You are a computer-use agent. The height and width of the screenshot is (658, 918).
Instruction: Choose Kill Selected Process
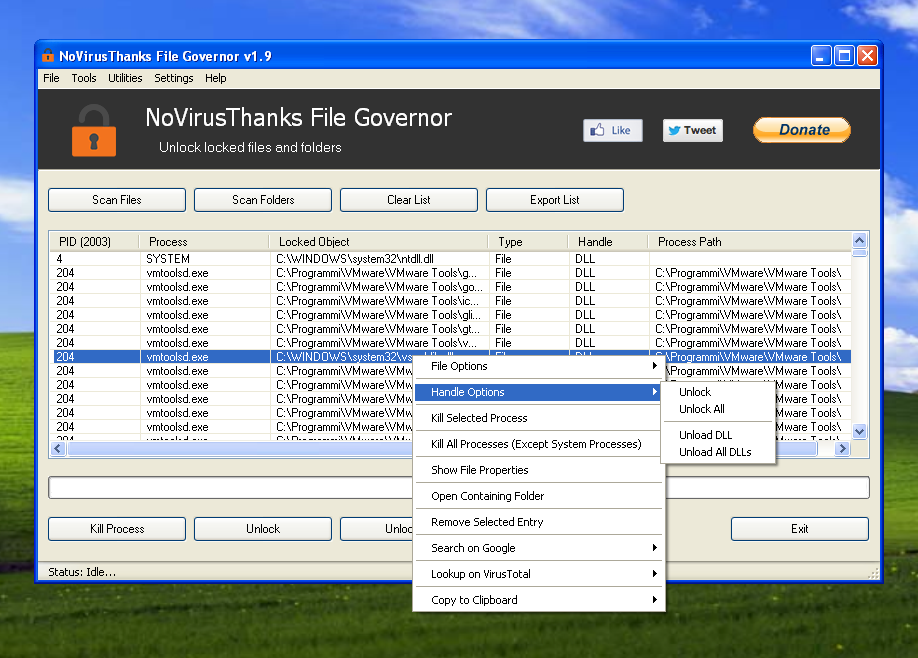click(x=539, y=418)
